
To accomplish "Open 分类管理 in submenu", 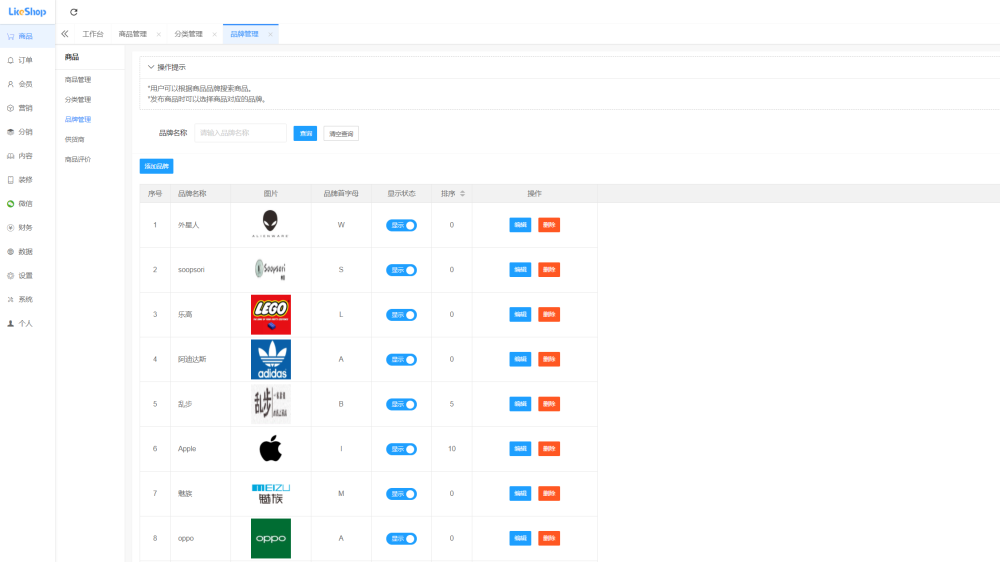I will pyautogui.click(x=78, y=100).
